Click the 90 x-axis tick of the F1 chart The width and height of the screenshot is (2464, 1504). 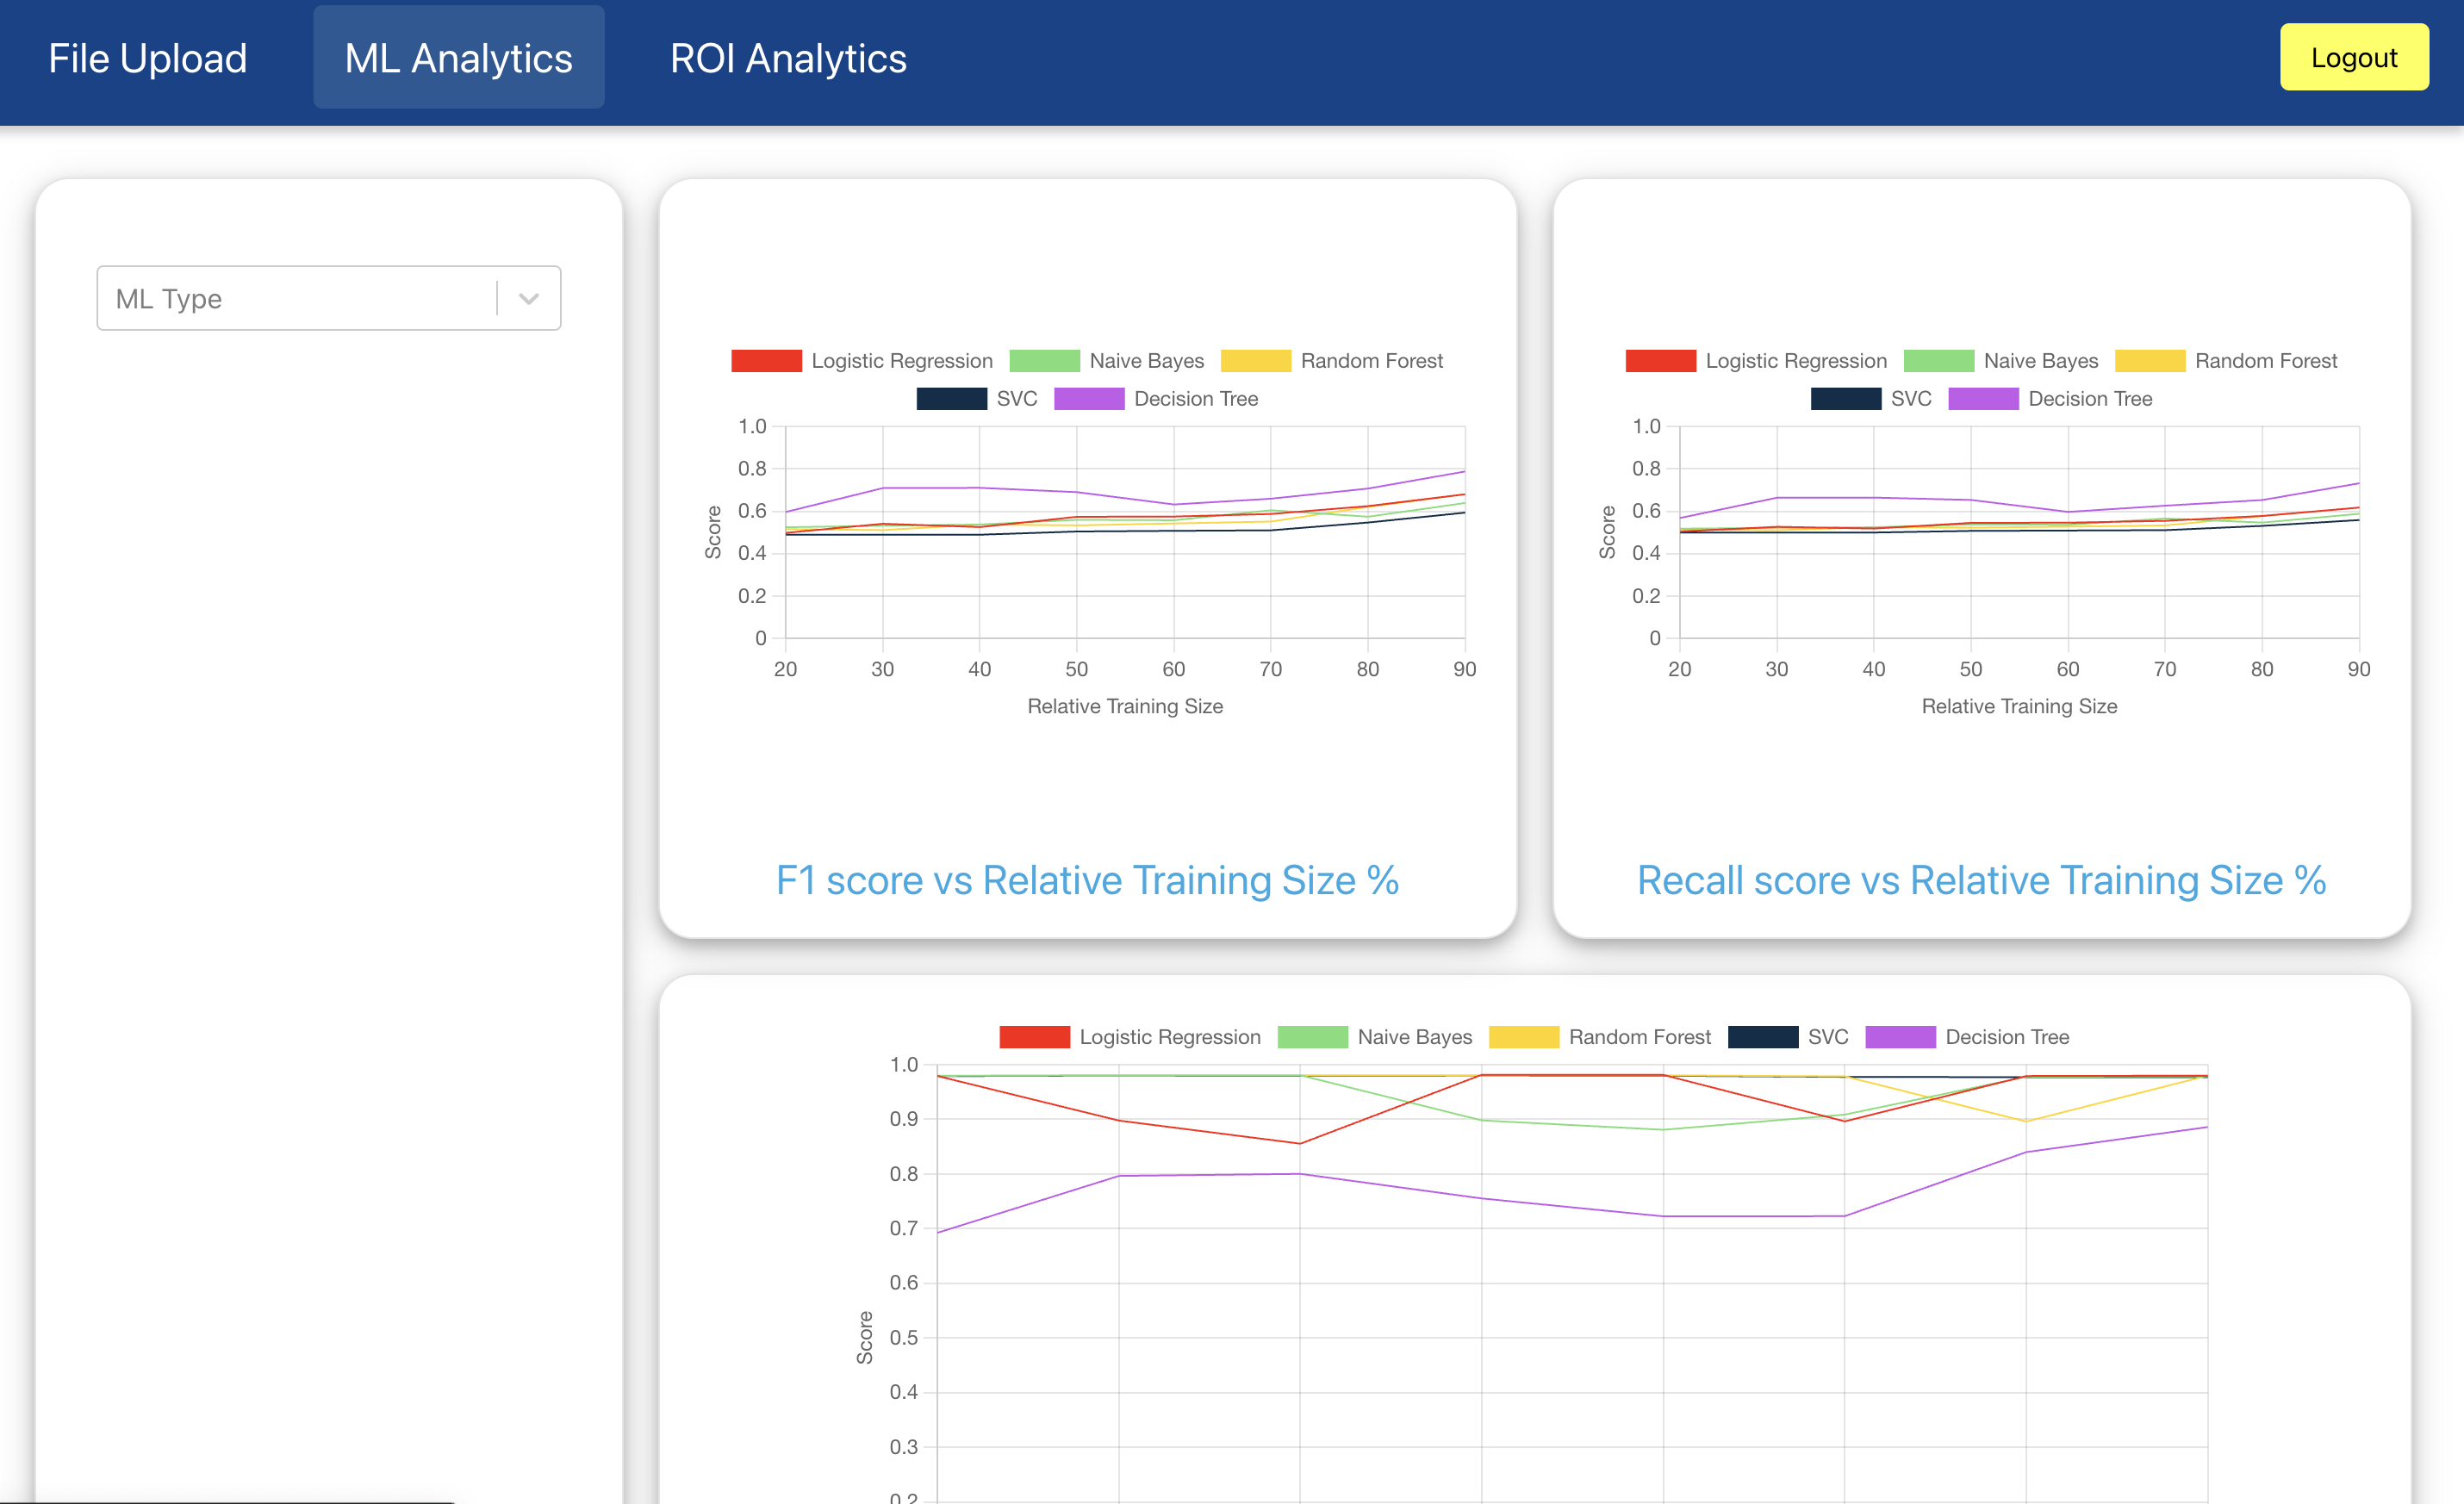pyautogui.click(x=1464, y=669)
